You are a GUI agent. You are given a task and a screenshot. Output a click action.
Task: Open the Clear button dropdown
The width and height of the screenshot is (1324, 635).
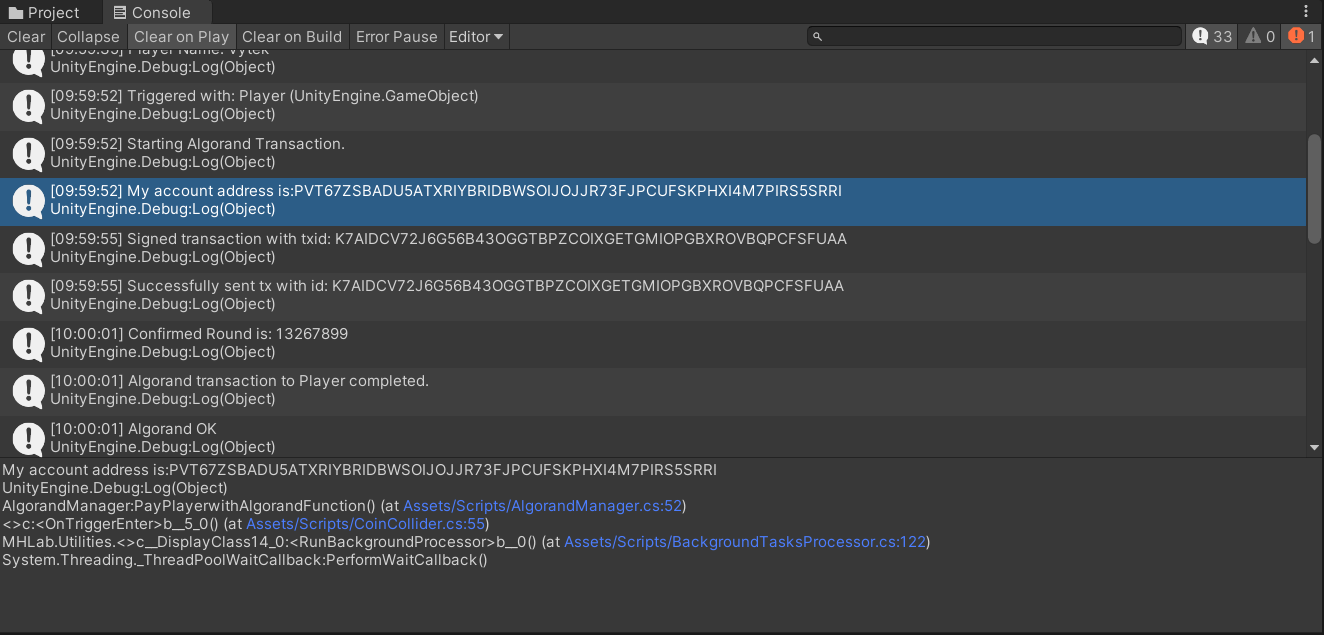[x=25, y=36]
